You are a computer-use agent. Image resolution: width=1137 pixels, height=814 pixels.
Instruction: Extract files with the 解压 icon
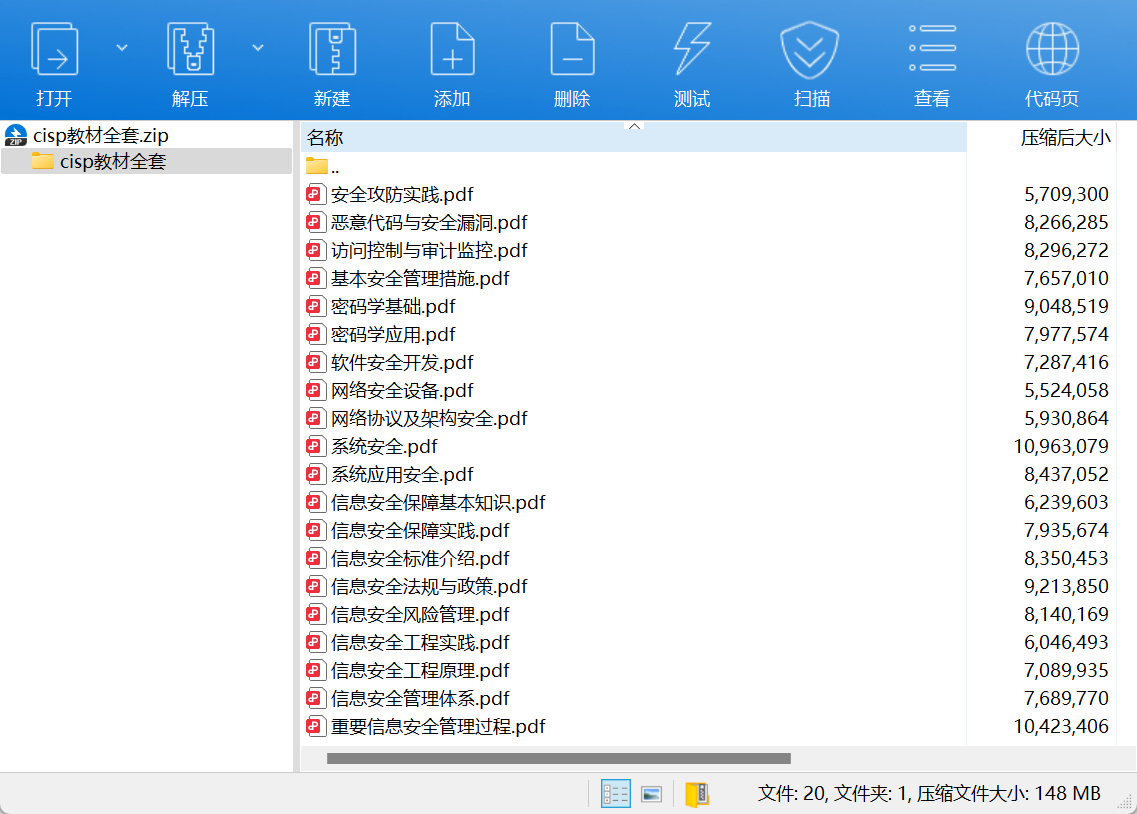pos(190,60)
